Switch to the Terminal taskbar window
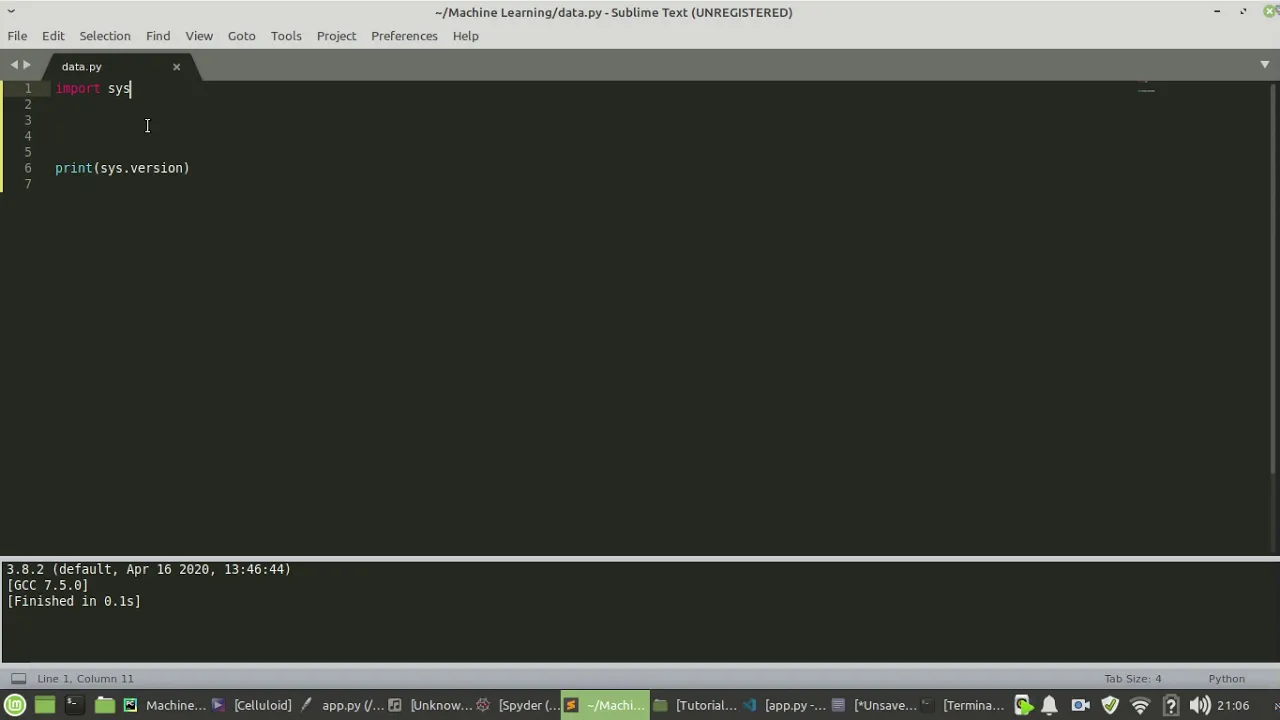 [962, 705]
